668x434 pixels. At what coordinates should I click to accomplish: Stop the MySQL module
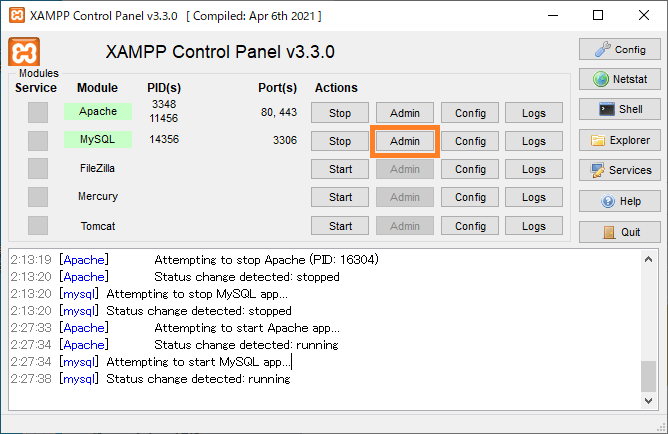340,141
